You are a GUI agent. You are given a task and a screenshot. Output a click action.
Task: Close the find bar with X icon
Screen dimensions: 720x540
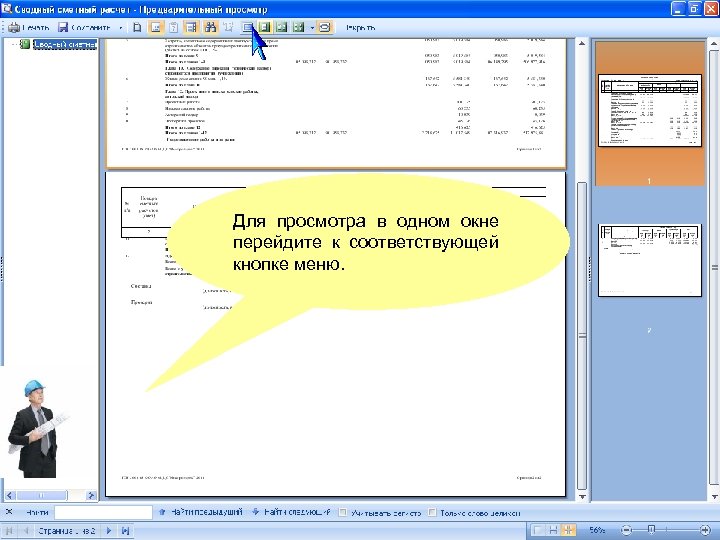click(x=11, y=512)
